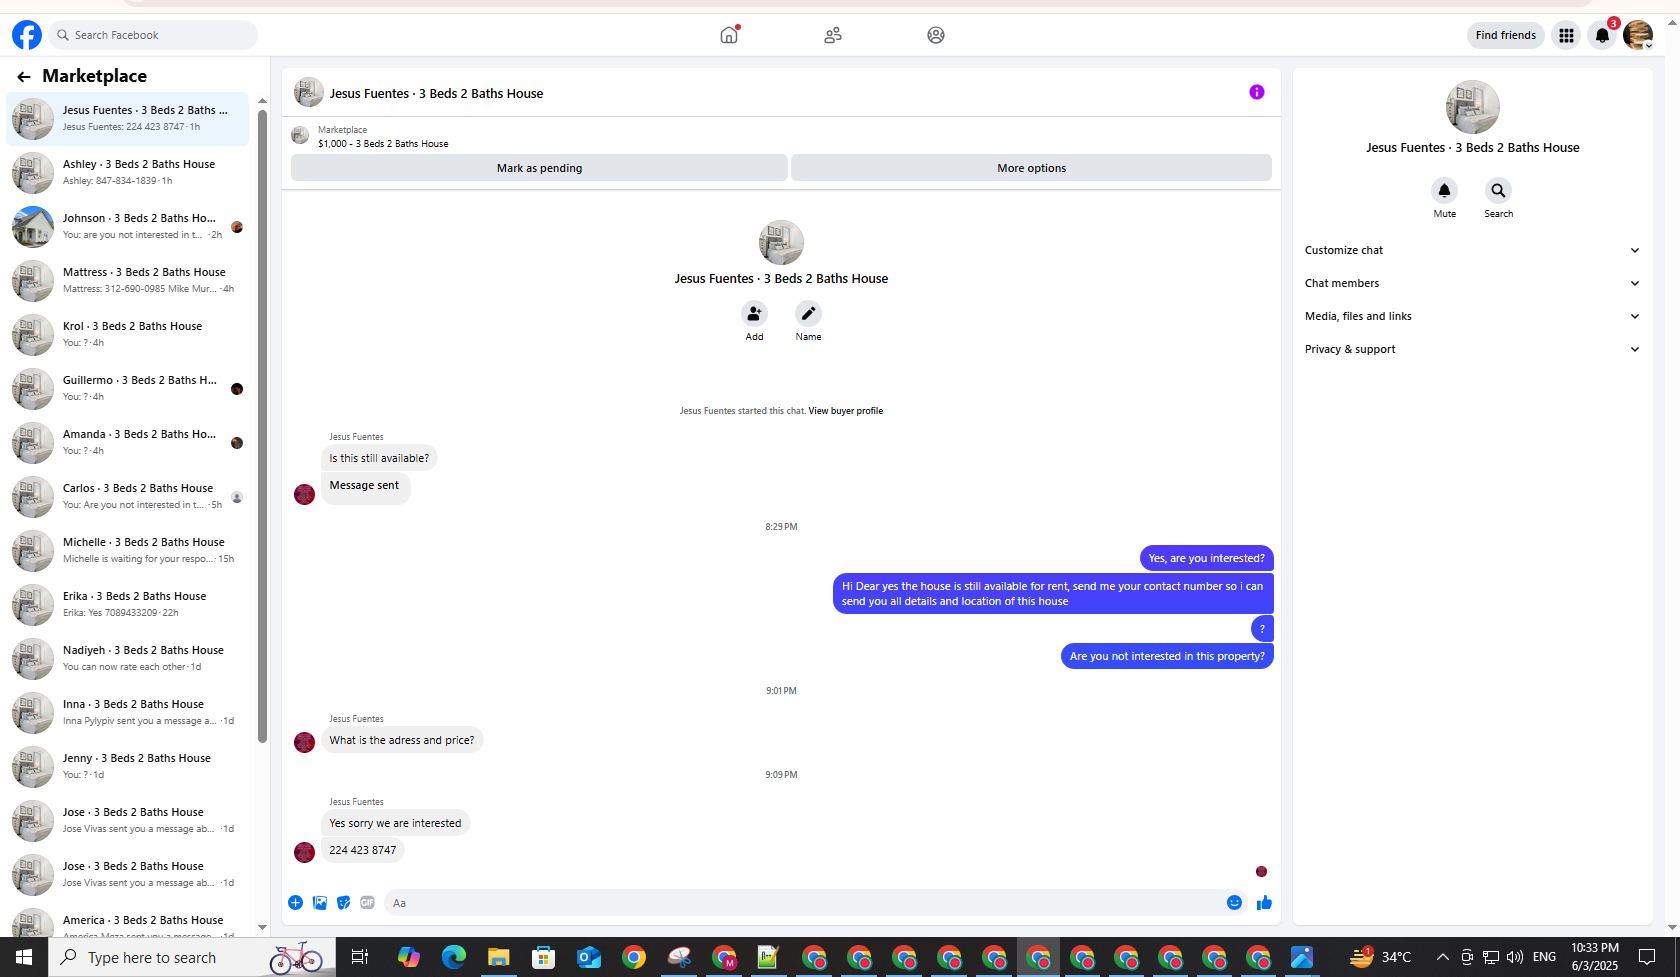
Task: Open the Facebook home logo
Action: 27,35
